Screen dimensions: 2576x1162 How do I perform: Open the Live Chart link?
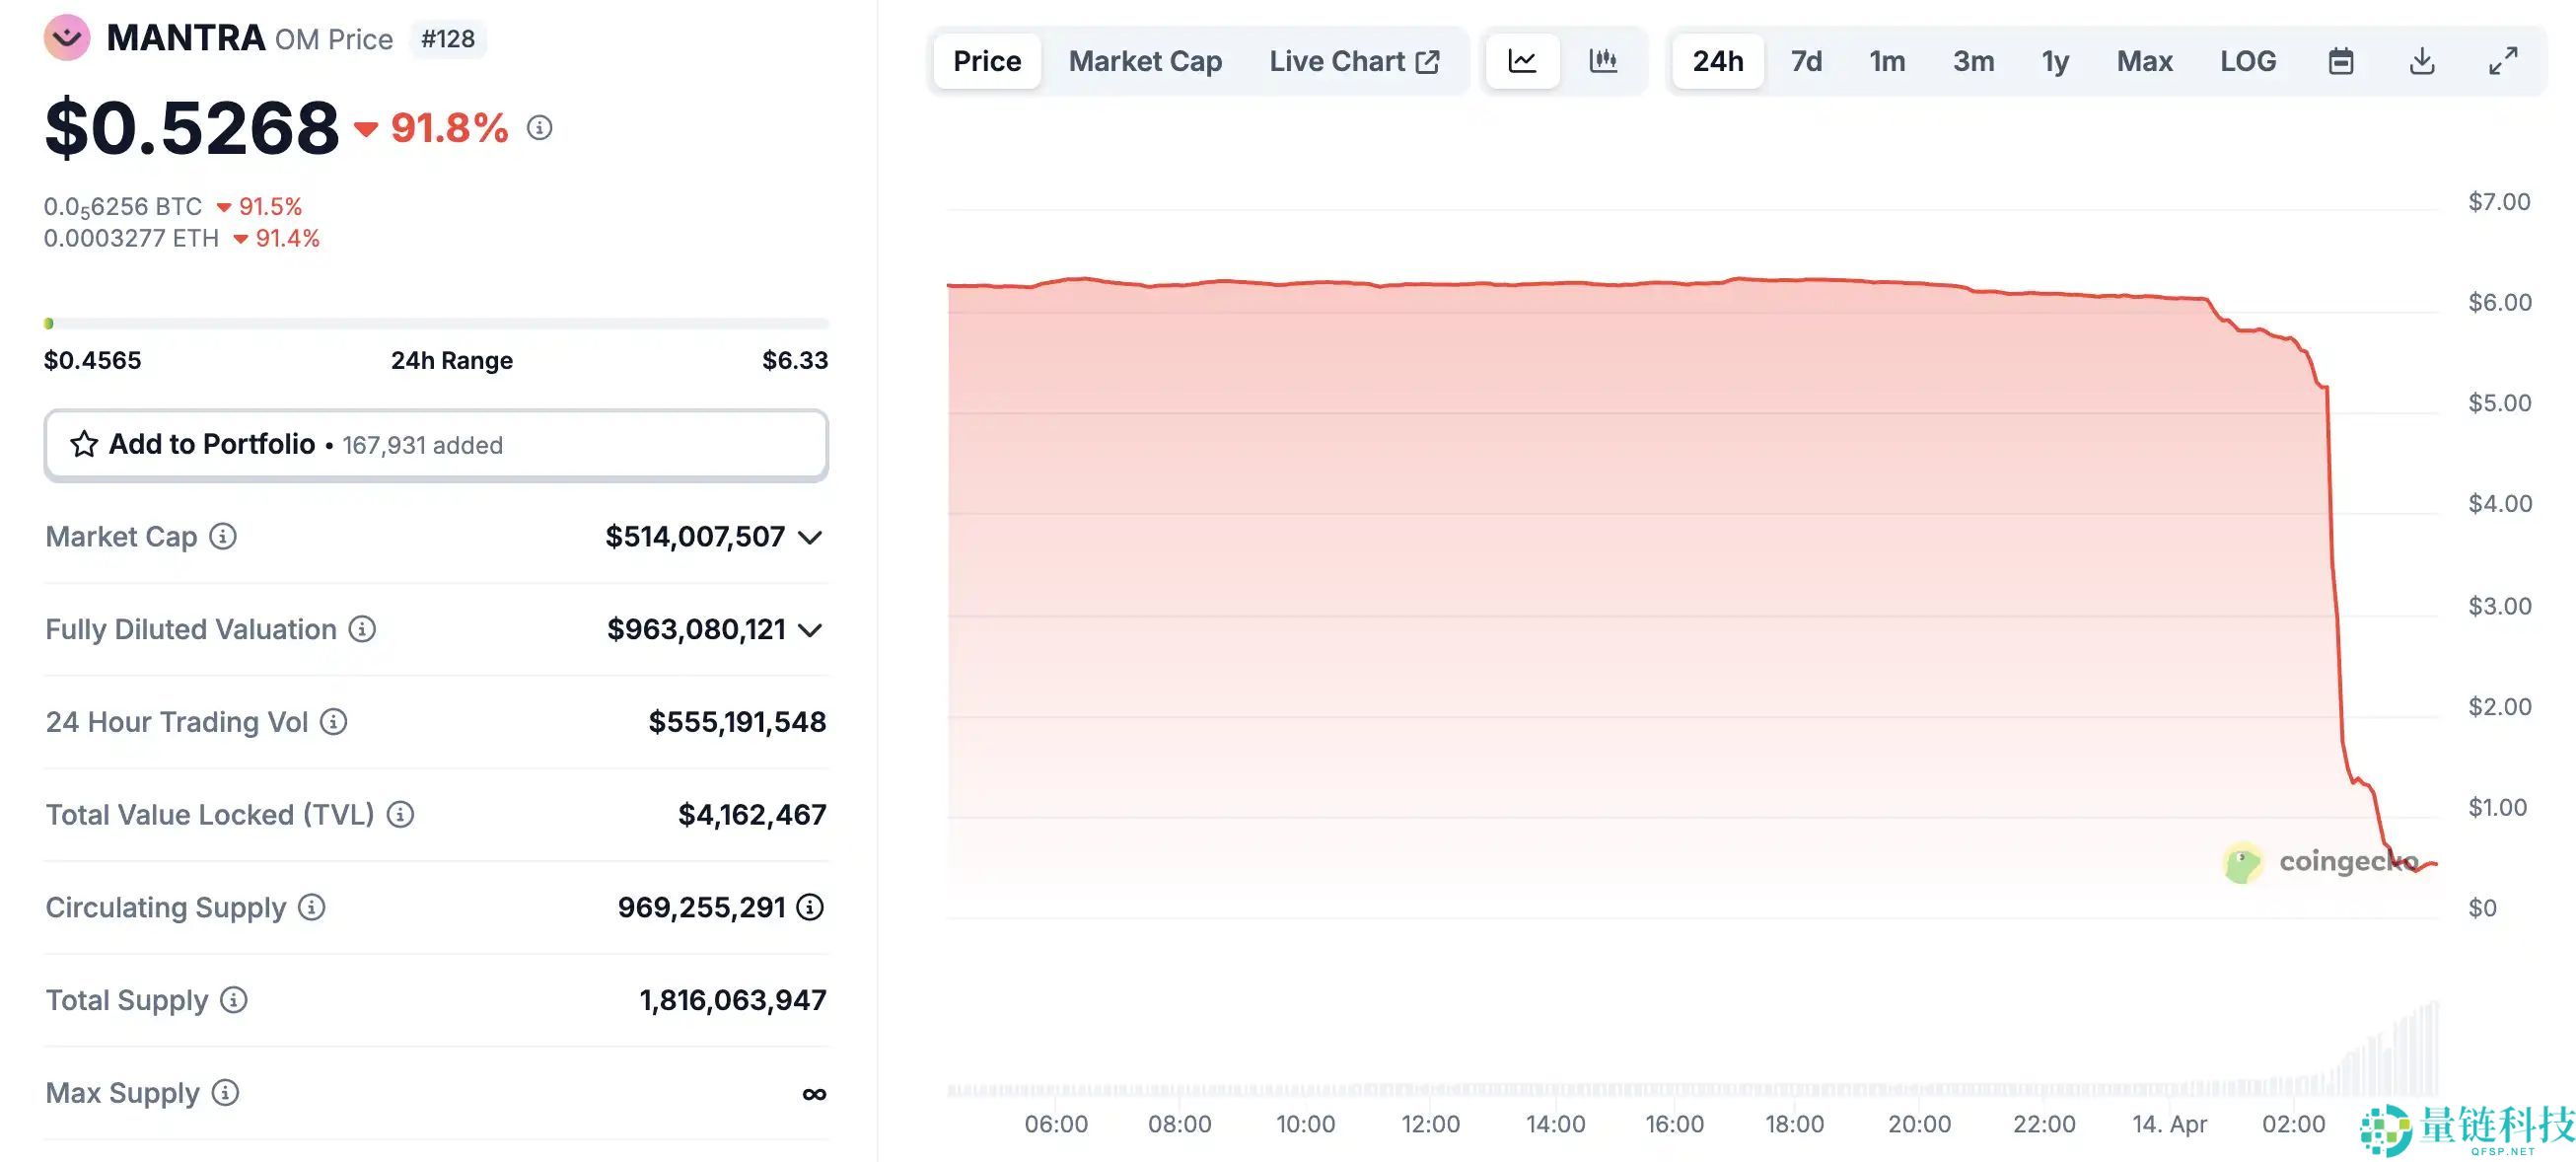(x=1354, y=61)
